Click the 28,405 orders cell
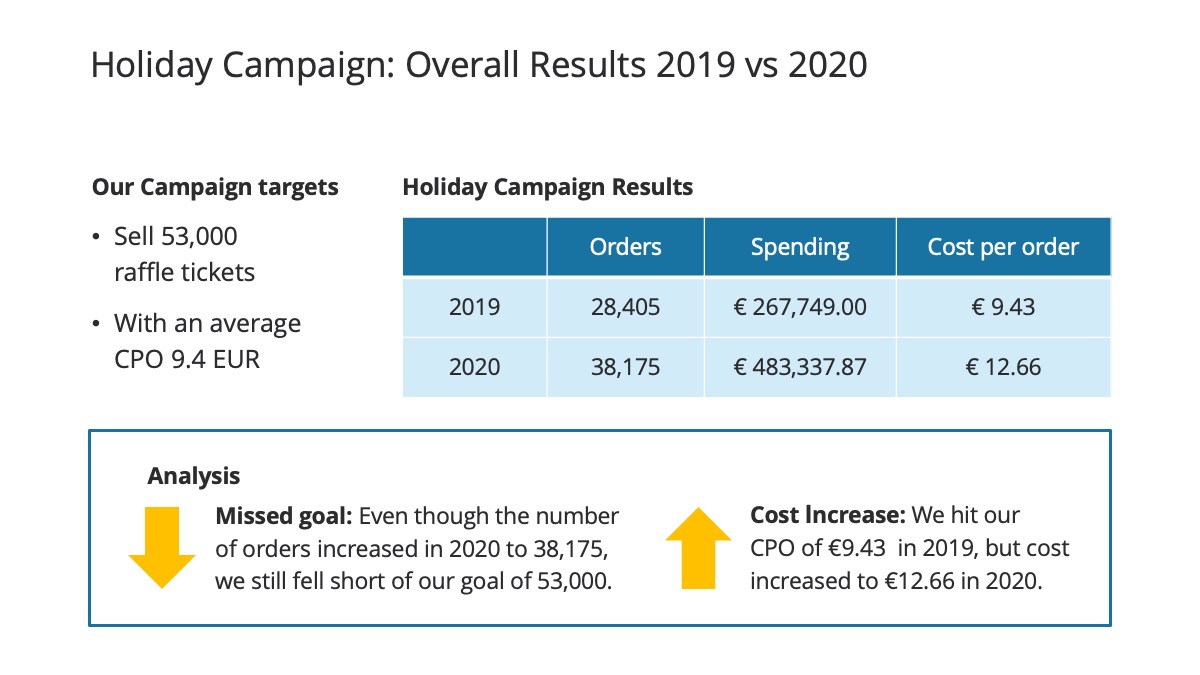The image size is (1200, 675). [x=625, y=307]
